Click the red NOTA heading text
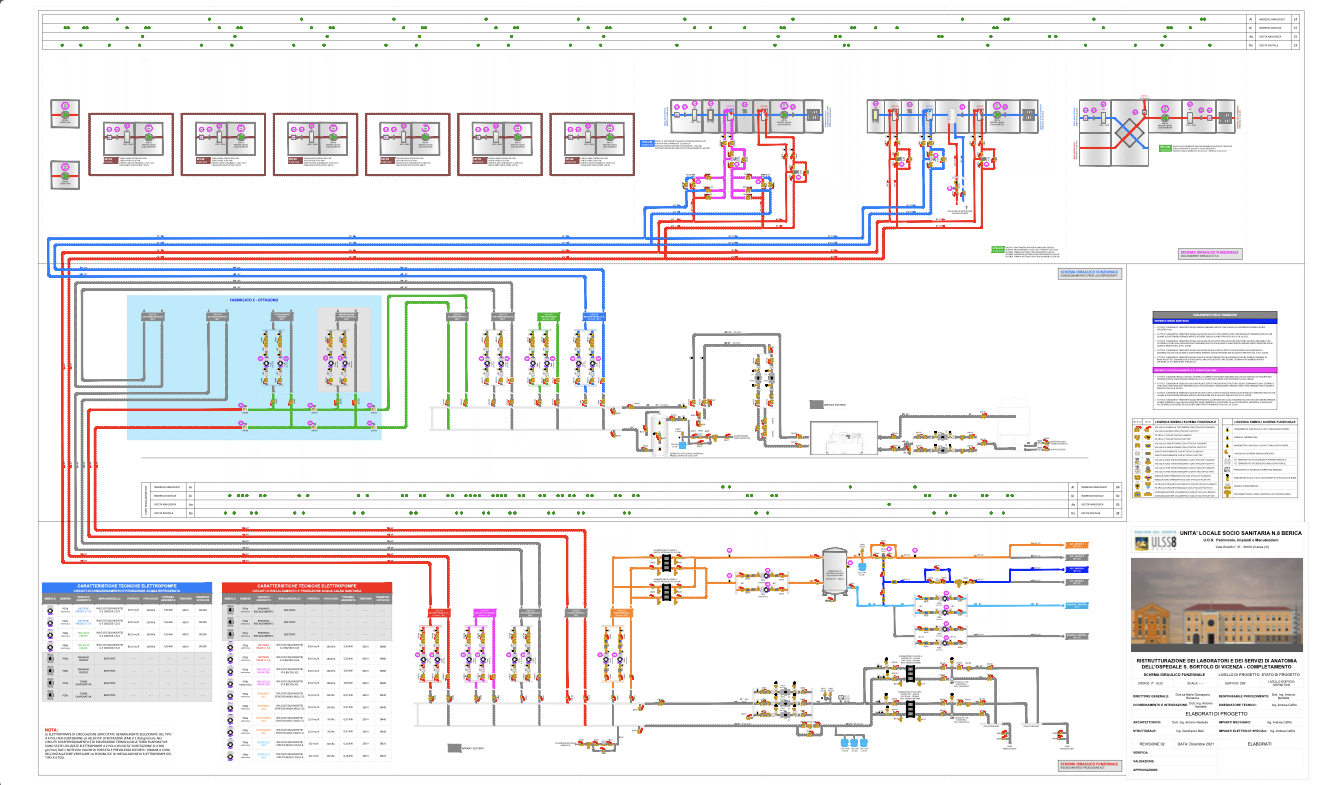This screenshot has height=785, width=1328. tap(51, 731)
